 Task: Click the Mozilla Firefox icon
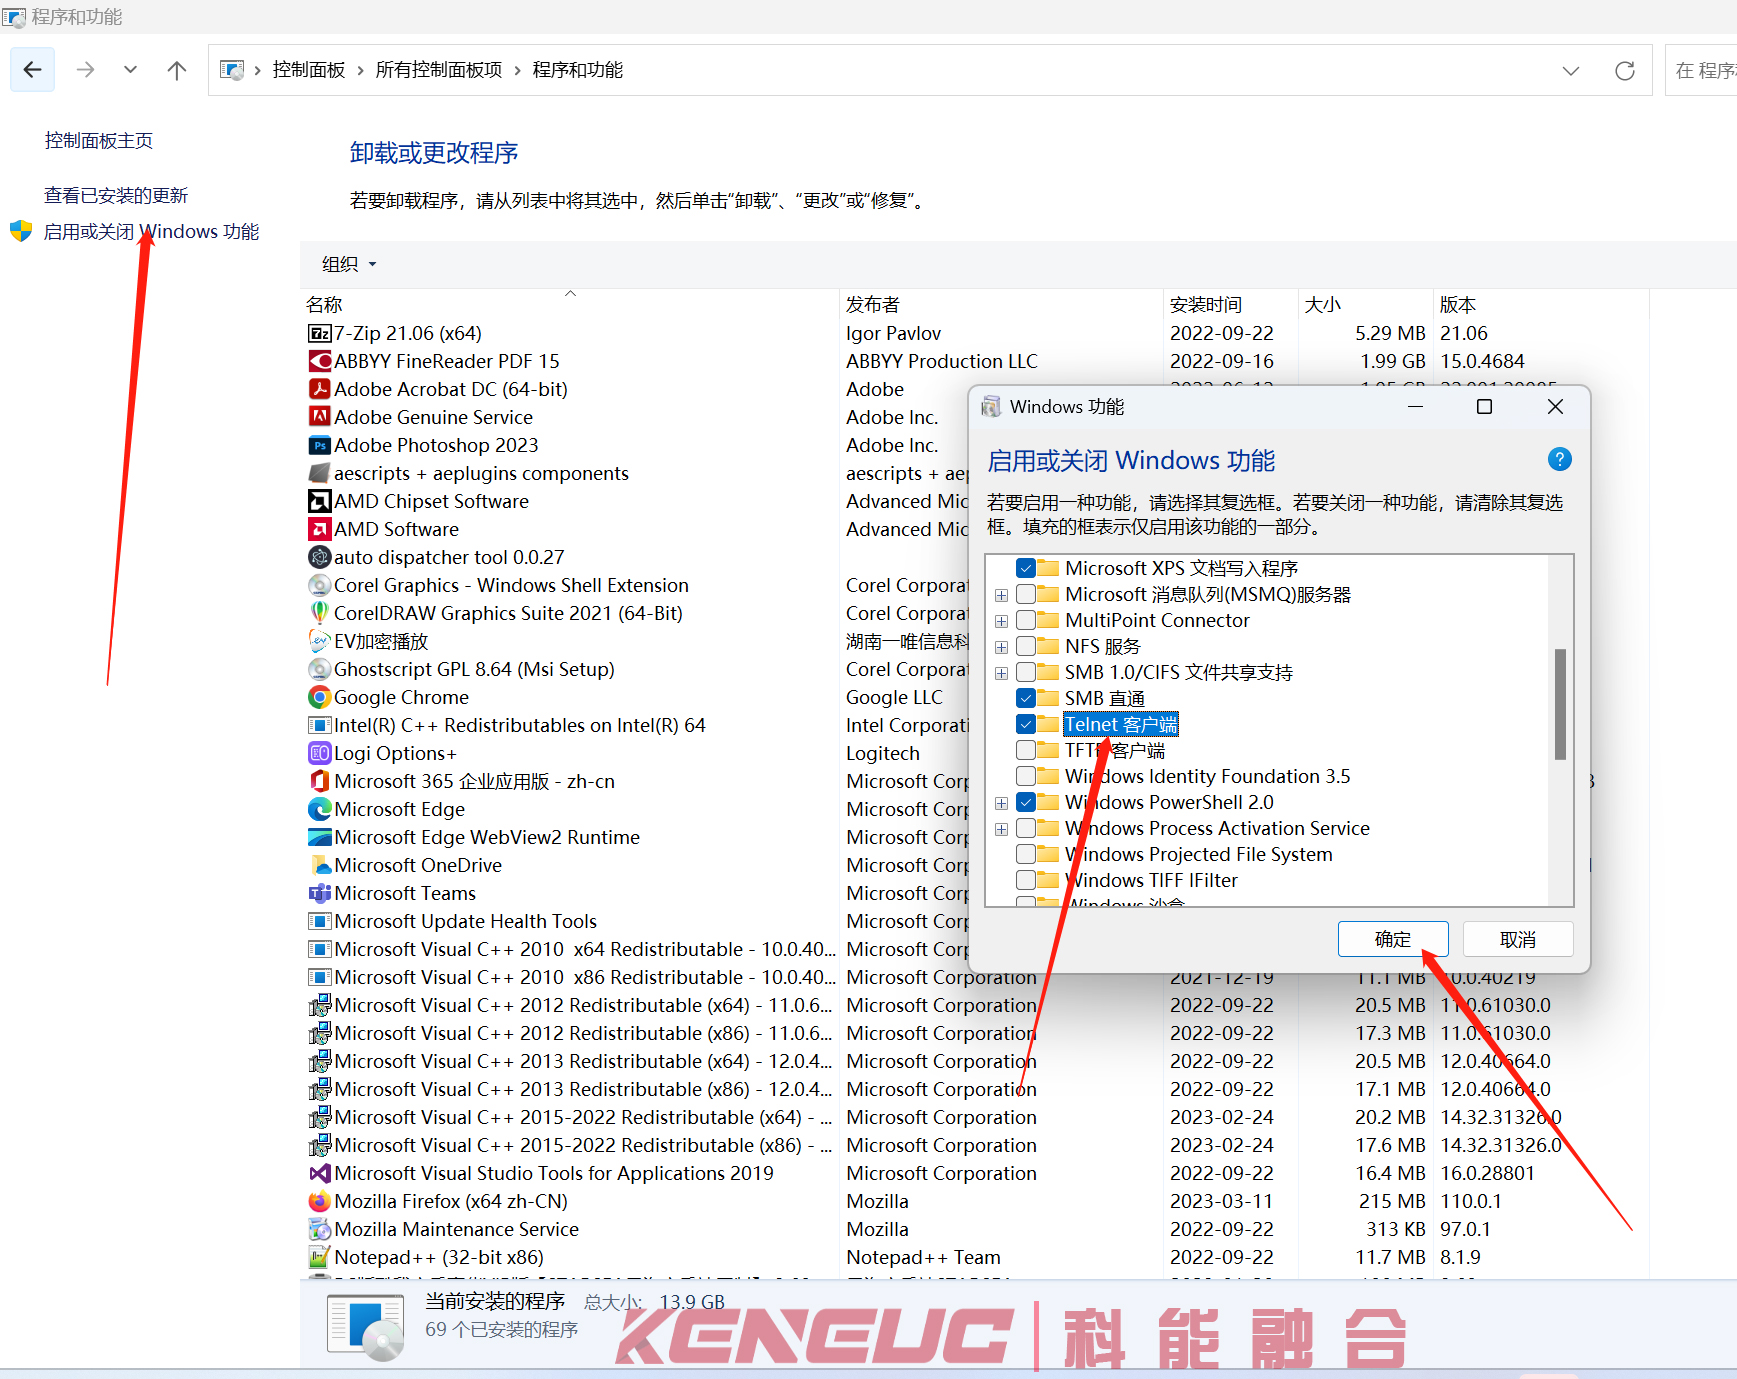coord(320,1201)
